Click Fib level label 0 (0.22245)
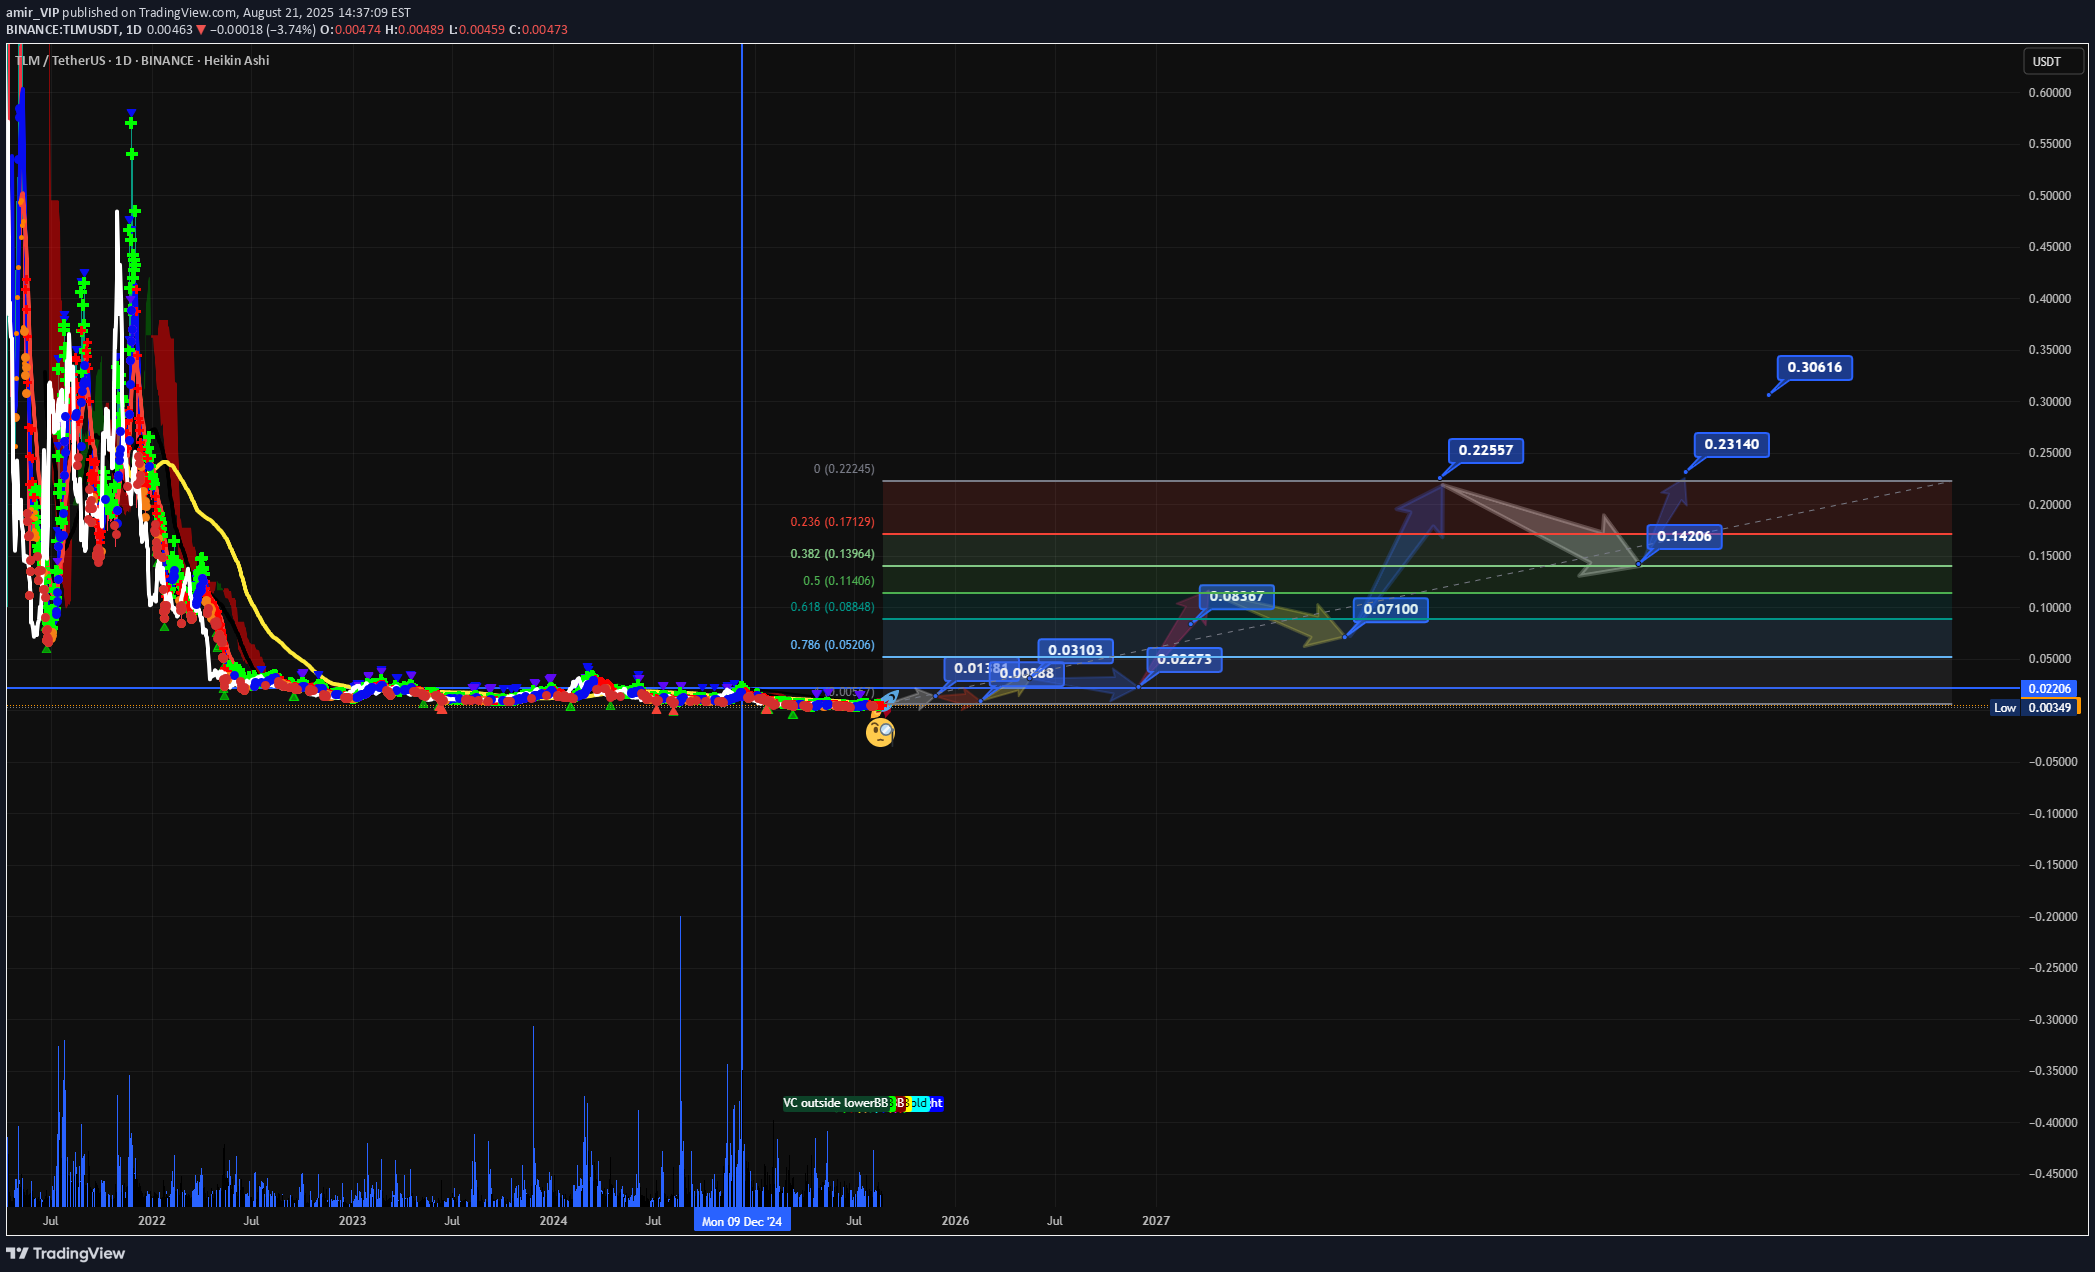The image size is (2095, 1272). tap(844, 469)
